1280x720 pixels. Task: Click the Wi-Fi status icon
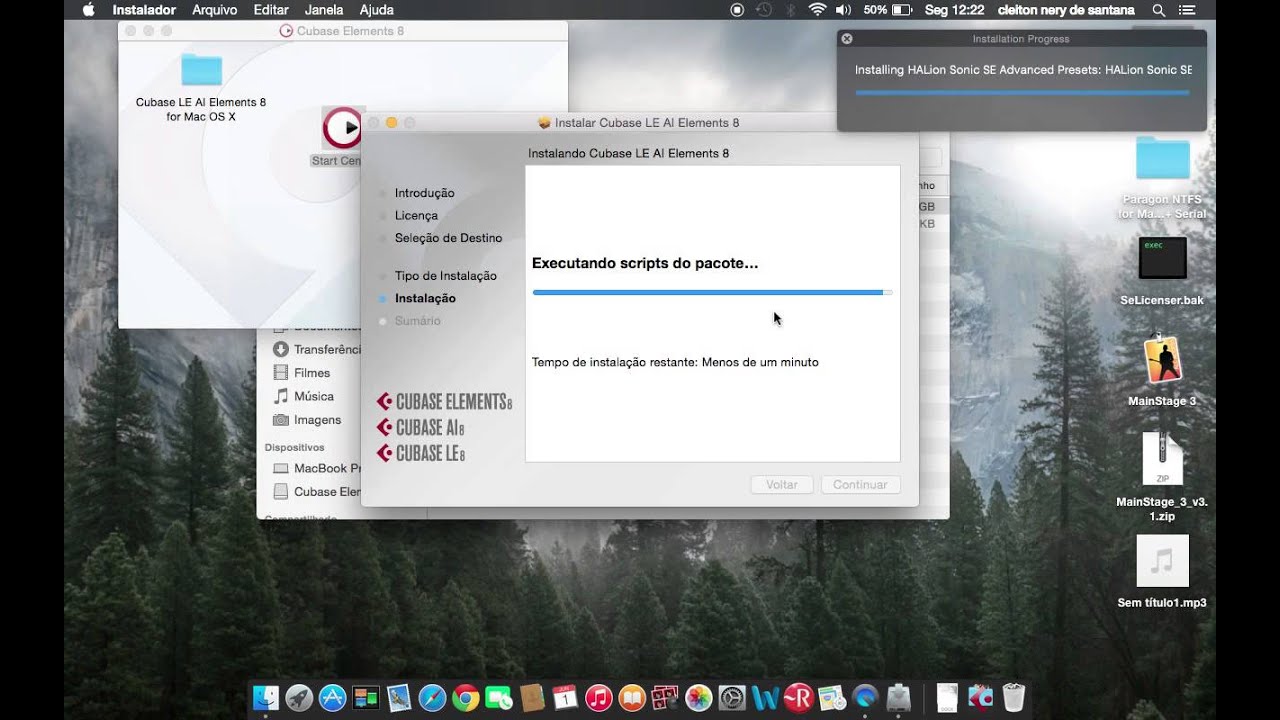coord(817,10)
